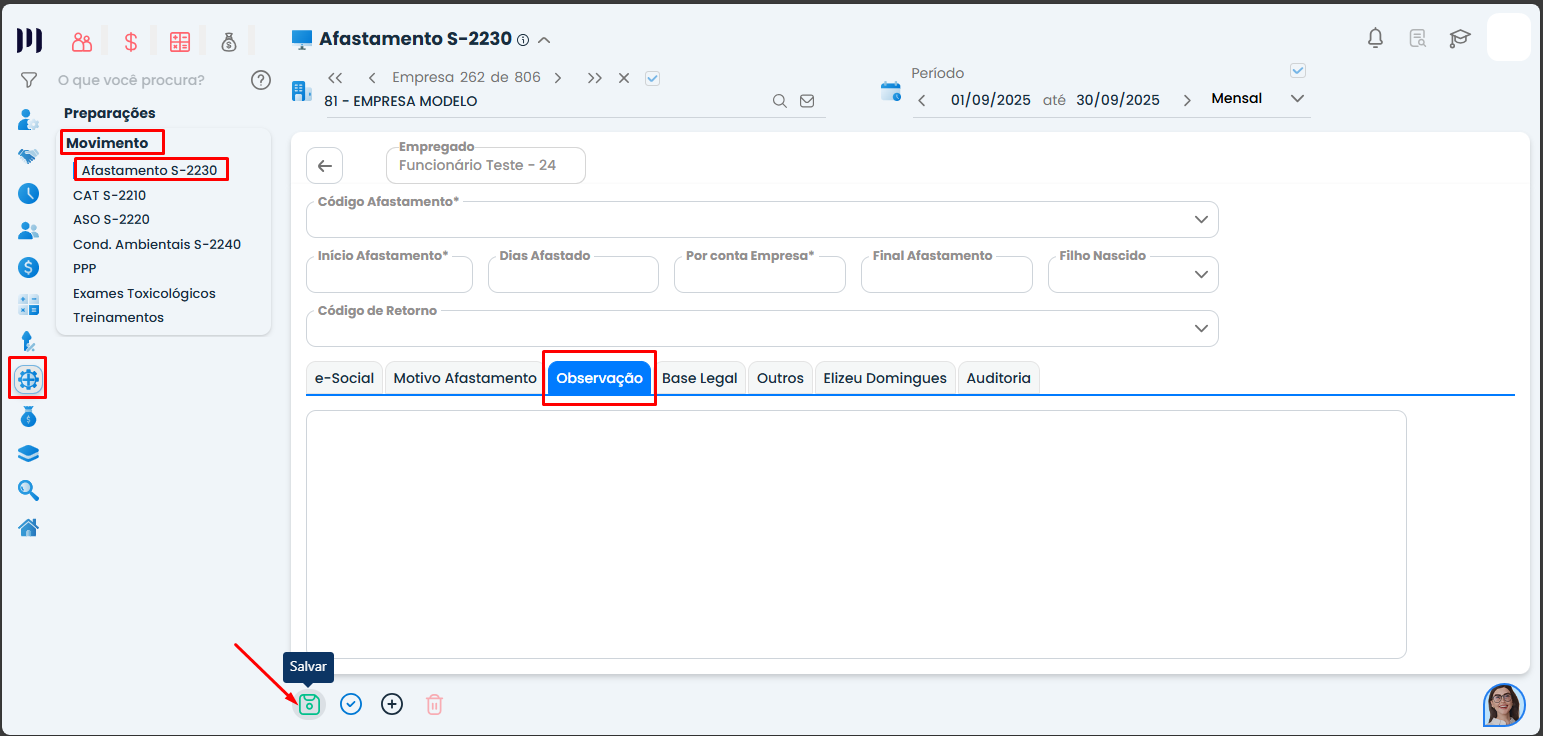Click the green Salvar save icon
The width and height of the screenshot is (1543, 736).
310,704
